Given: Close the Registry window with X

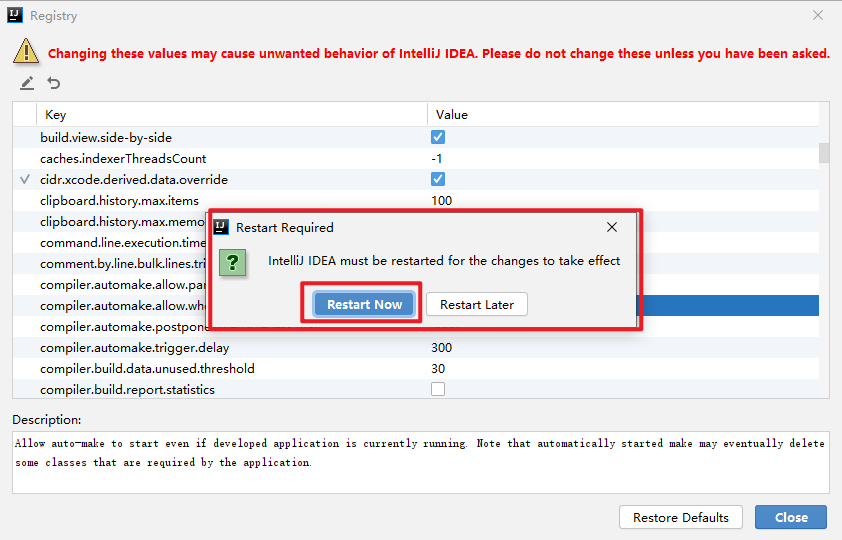Looking at the screenshot, I should (x=818, y=16).
